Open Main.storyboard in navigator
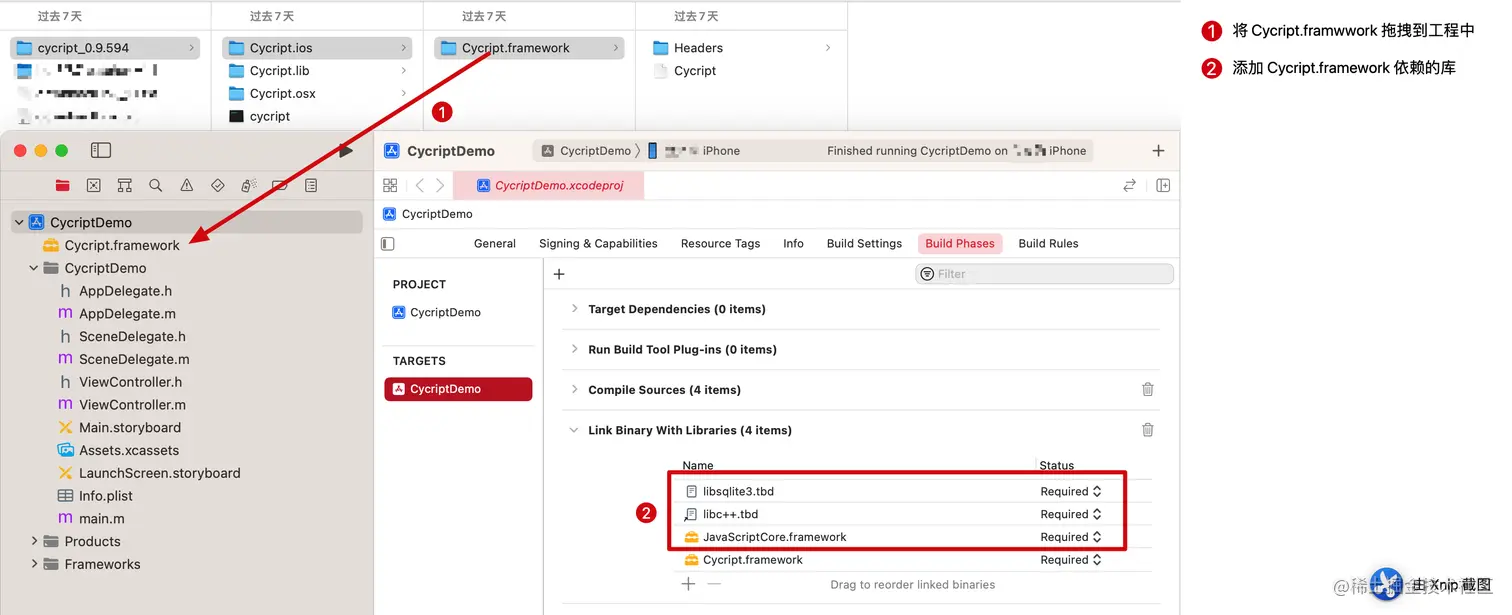This screenshot has height=615, width=1512. [130, 427]
